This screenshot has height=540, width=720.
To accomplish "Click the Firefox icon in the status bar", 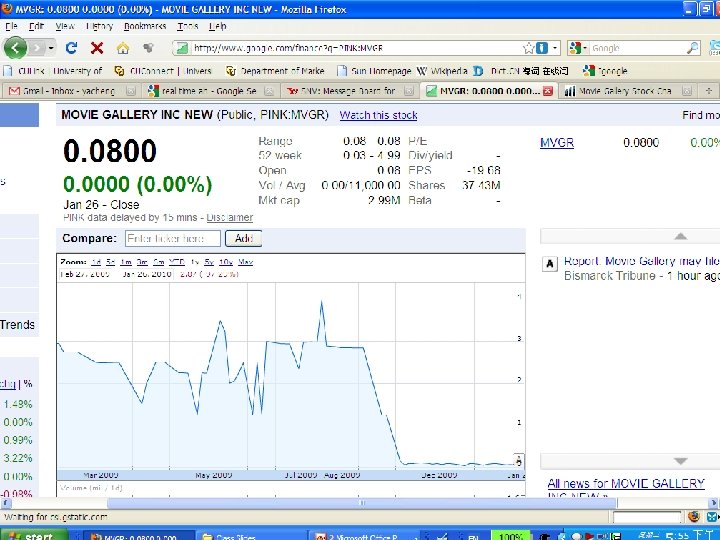I will tap(693, 517).
